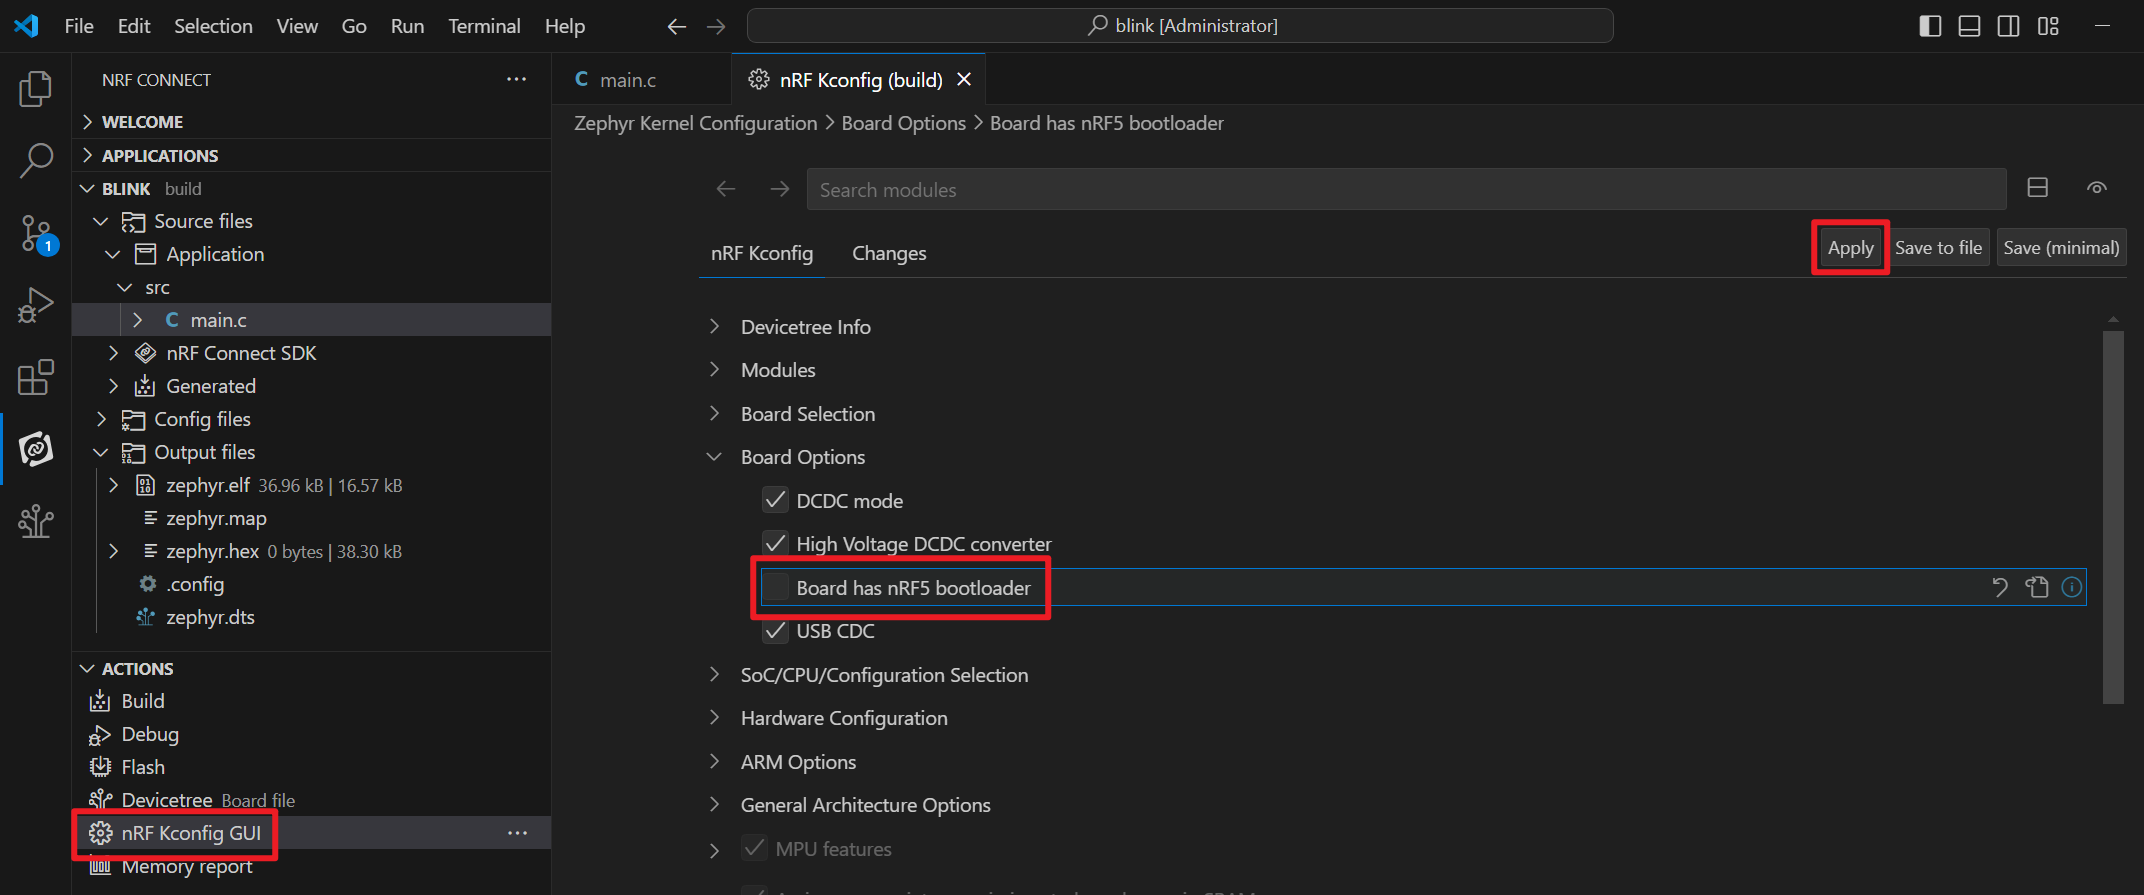This screenshot has width=2144, height=895.
Task: Collapse the BLINK build section
Action: click(x=88, y=188)
